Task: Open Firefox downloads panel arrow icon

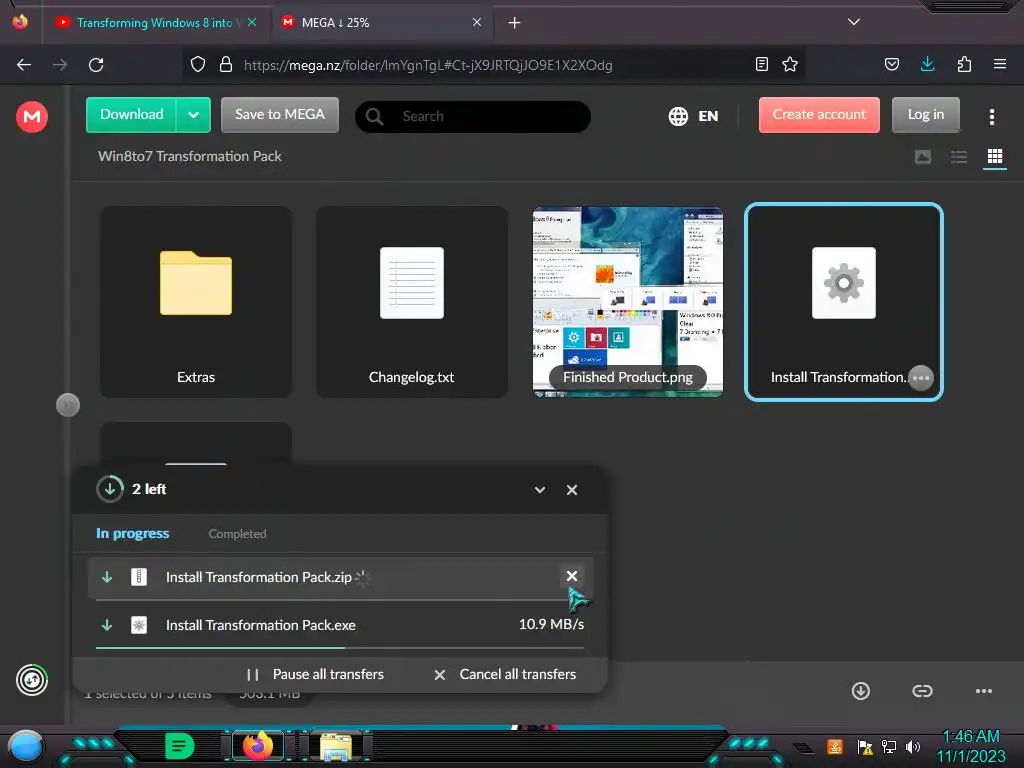Action: pos(927,64)
